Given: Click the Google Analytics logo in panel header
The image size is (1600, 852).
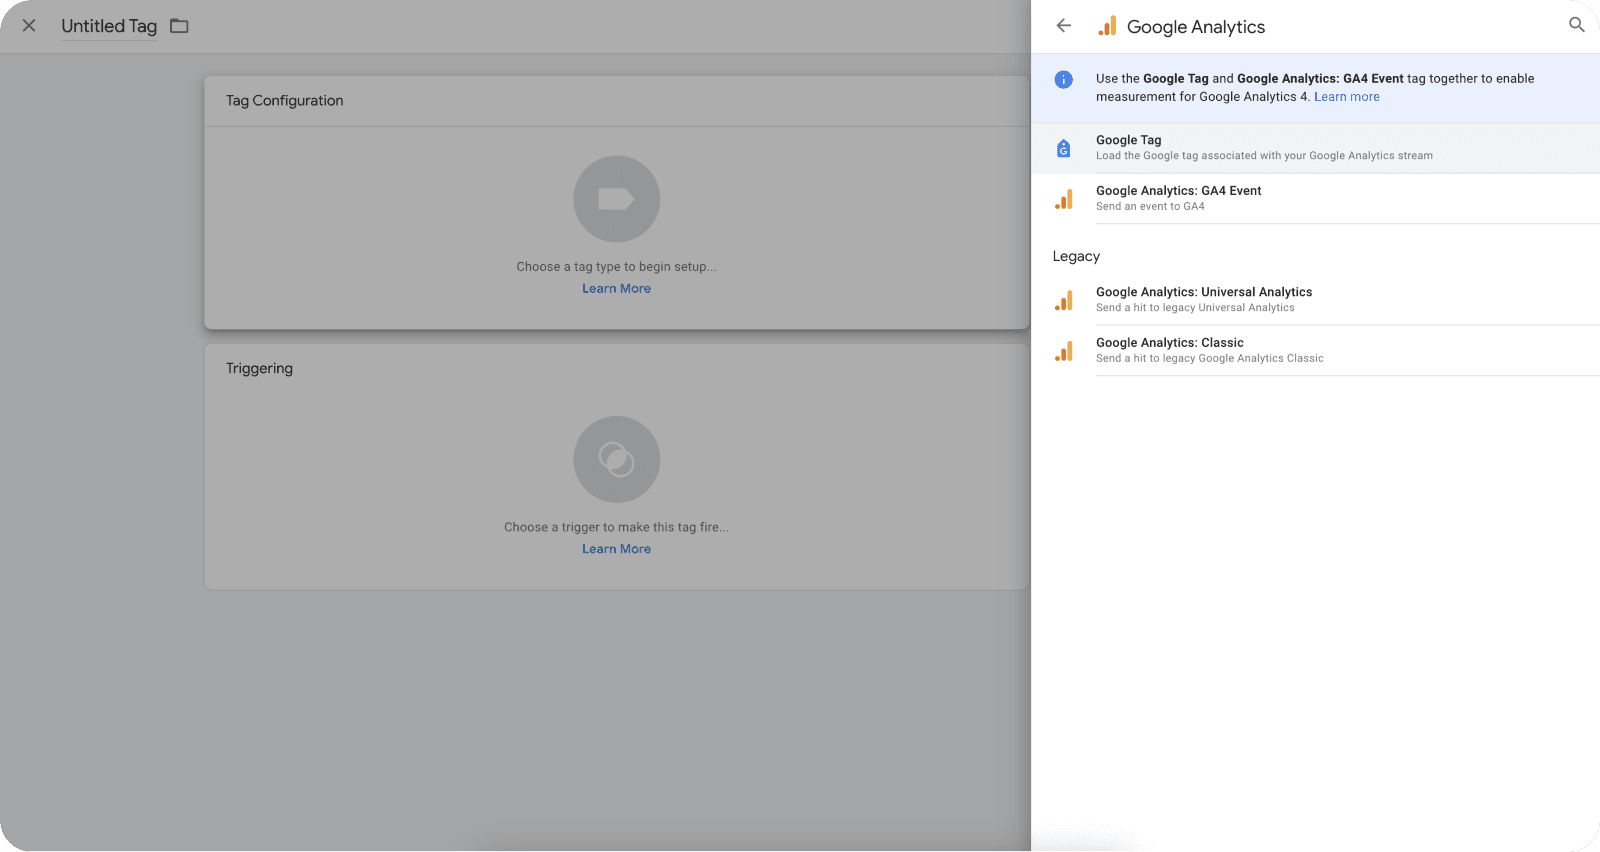Looking at the screenshot, I should [1107, 27].
